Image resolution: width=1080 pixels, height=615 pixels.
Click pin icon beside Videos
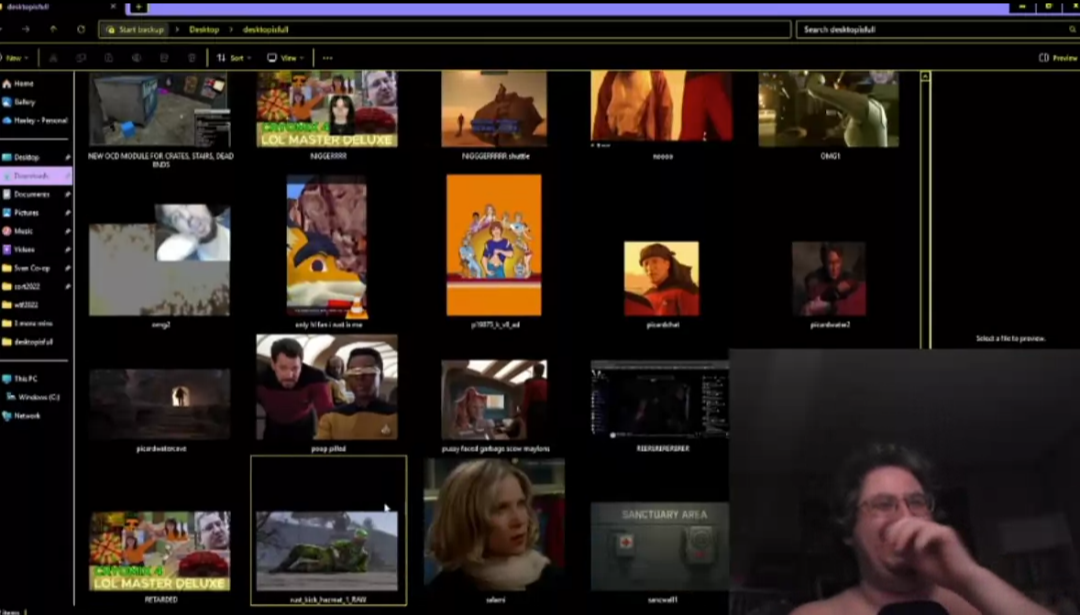click(68, 249)
